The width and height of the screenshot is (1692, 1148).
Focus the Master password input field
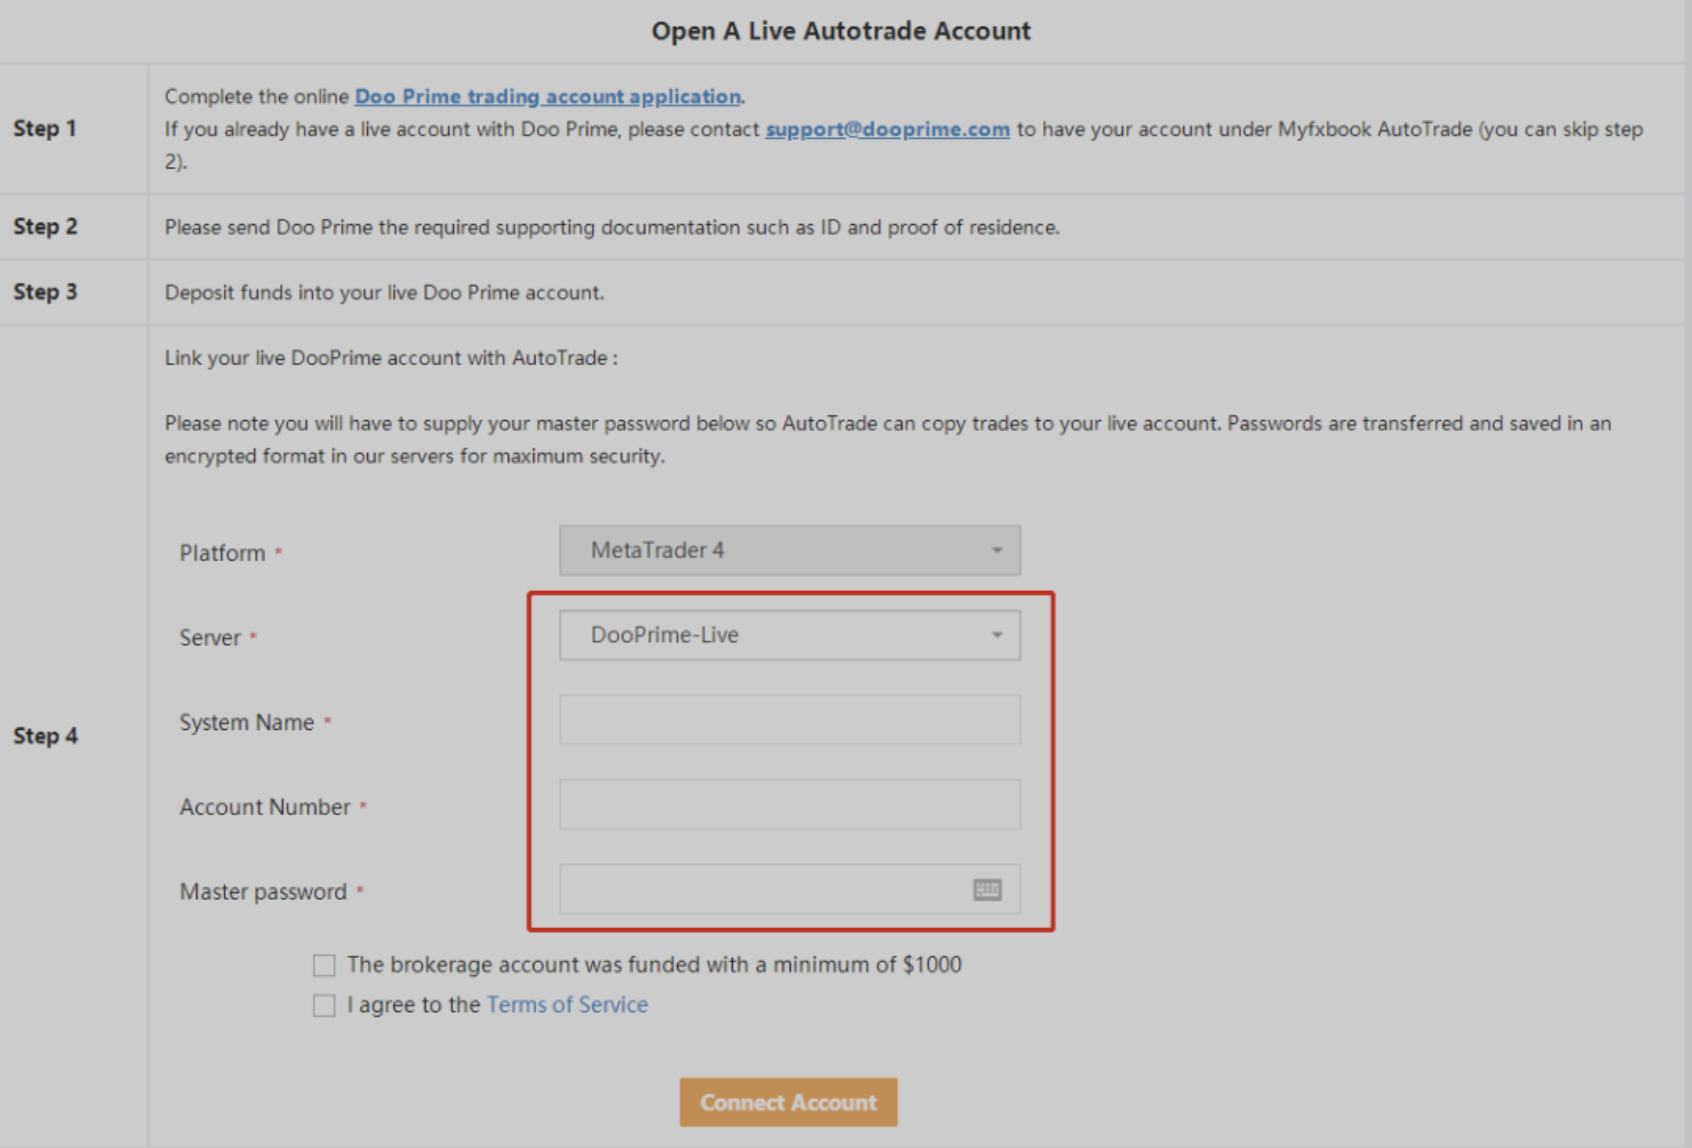790,889
